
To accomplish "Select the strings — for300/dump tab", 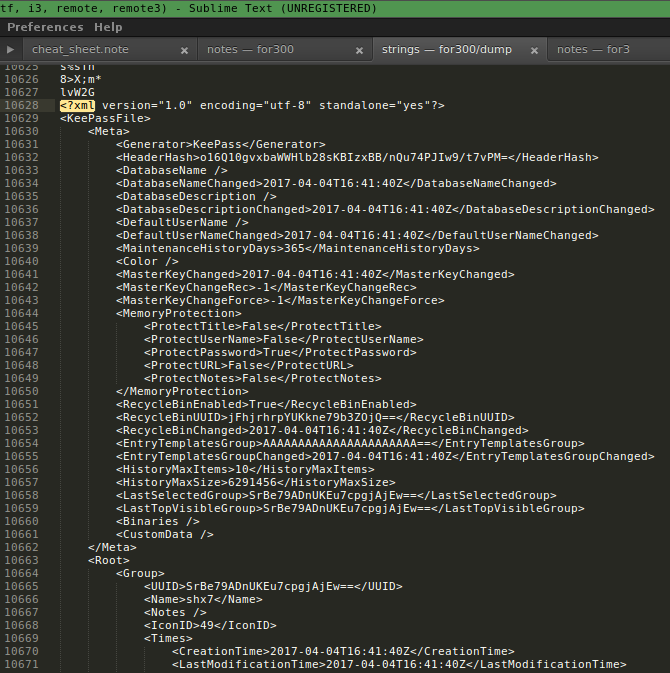I will click(x=447, y=49).
